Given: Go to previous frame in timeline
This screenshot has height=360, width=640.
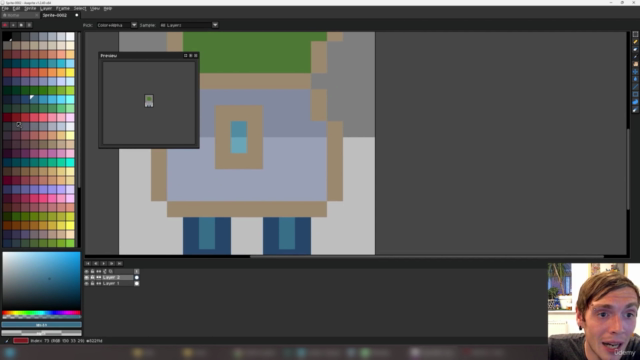Looking at the screenshot, I should tap(96, 264).
